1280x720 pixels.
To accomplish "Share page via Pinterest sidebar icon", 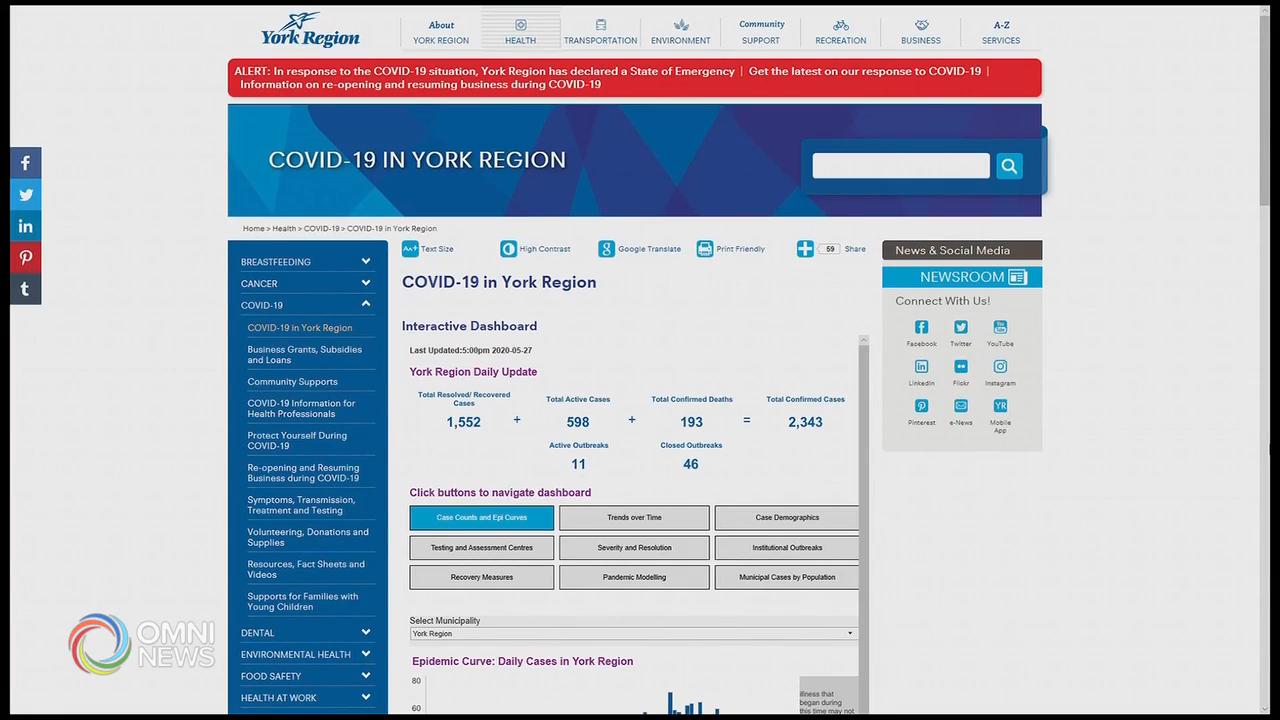I will tap(25, 258).
